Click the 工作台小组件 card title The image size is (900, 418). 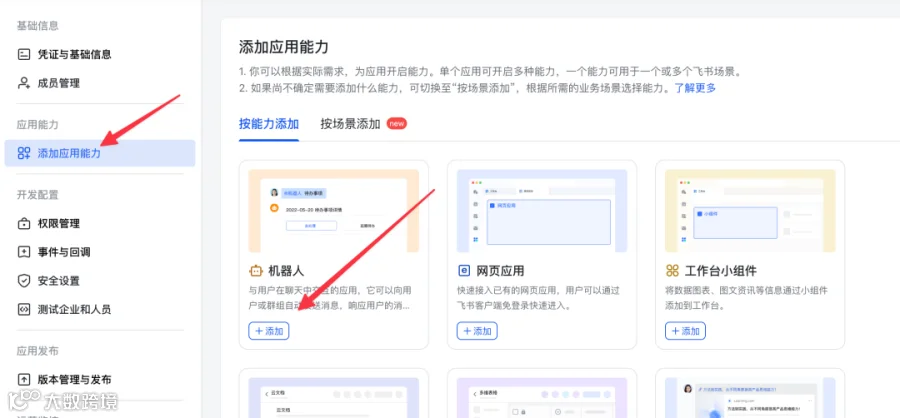[720, 270]
